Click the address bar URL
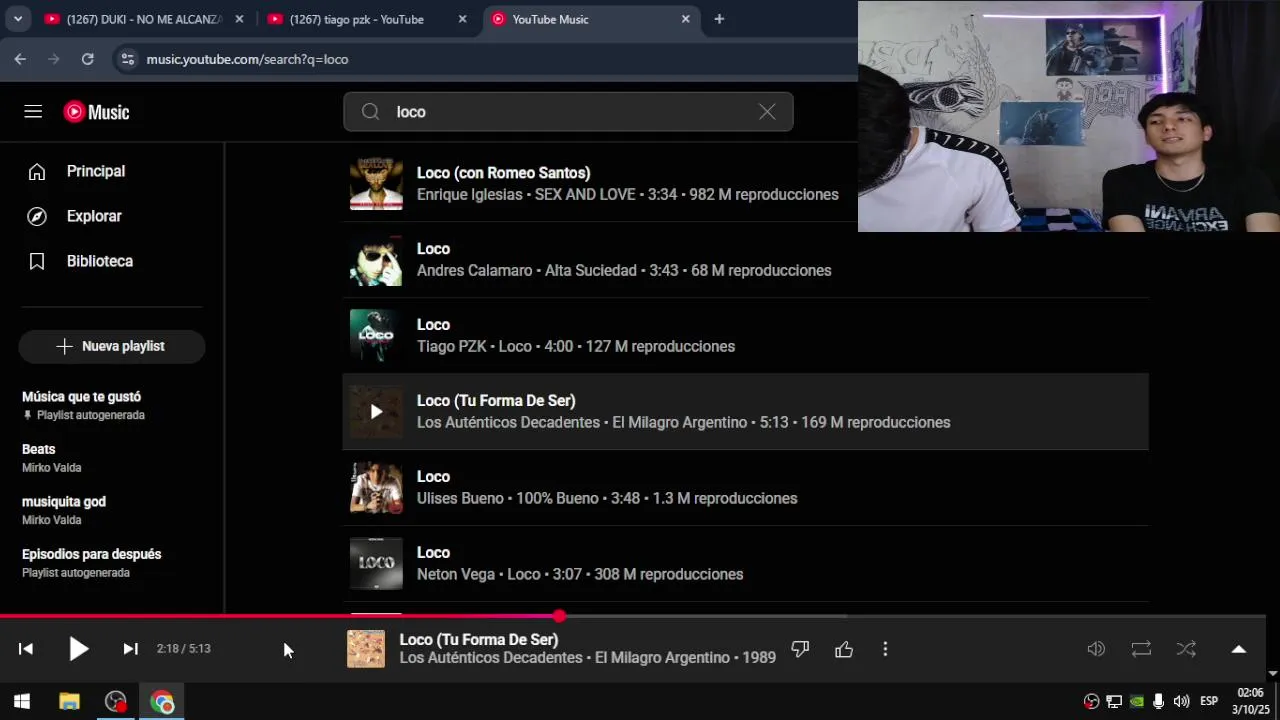Screen dimensions: 1280x720 pos(247,59)
